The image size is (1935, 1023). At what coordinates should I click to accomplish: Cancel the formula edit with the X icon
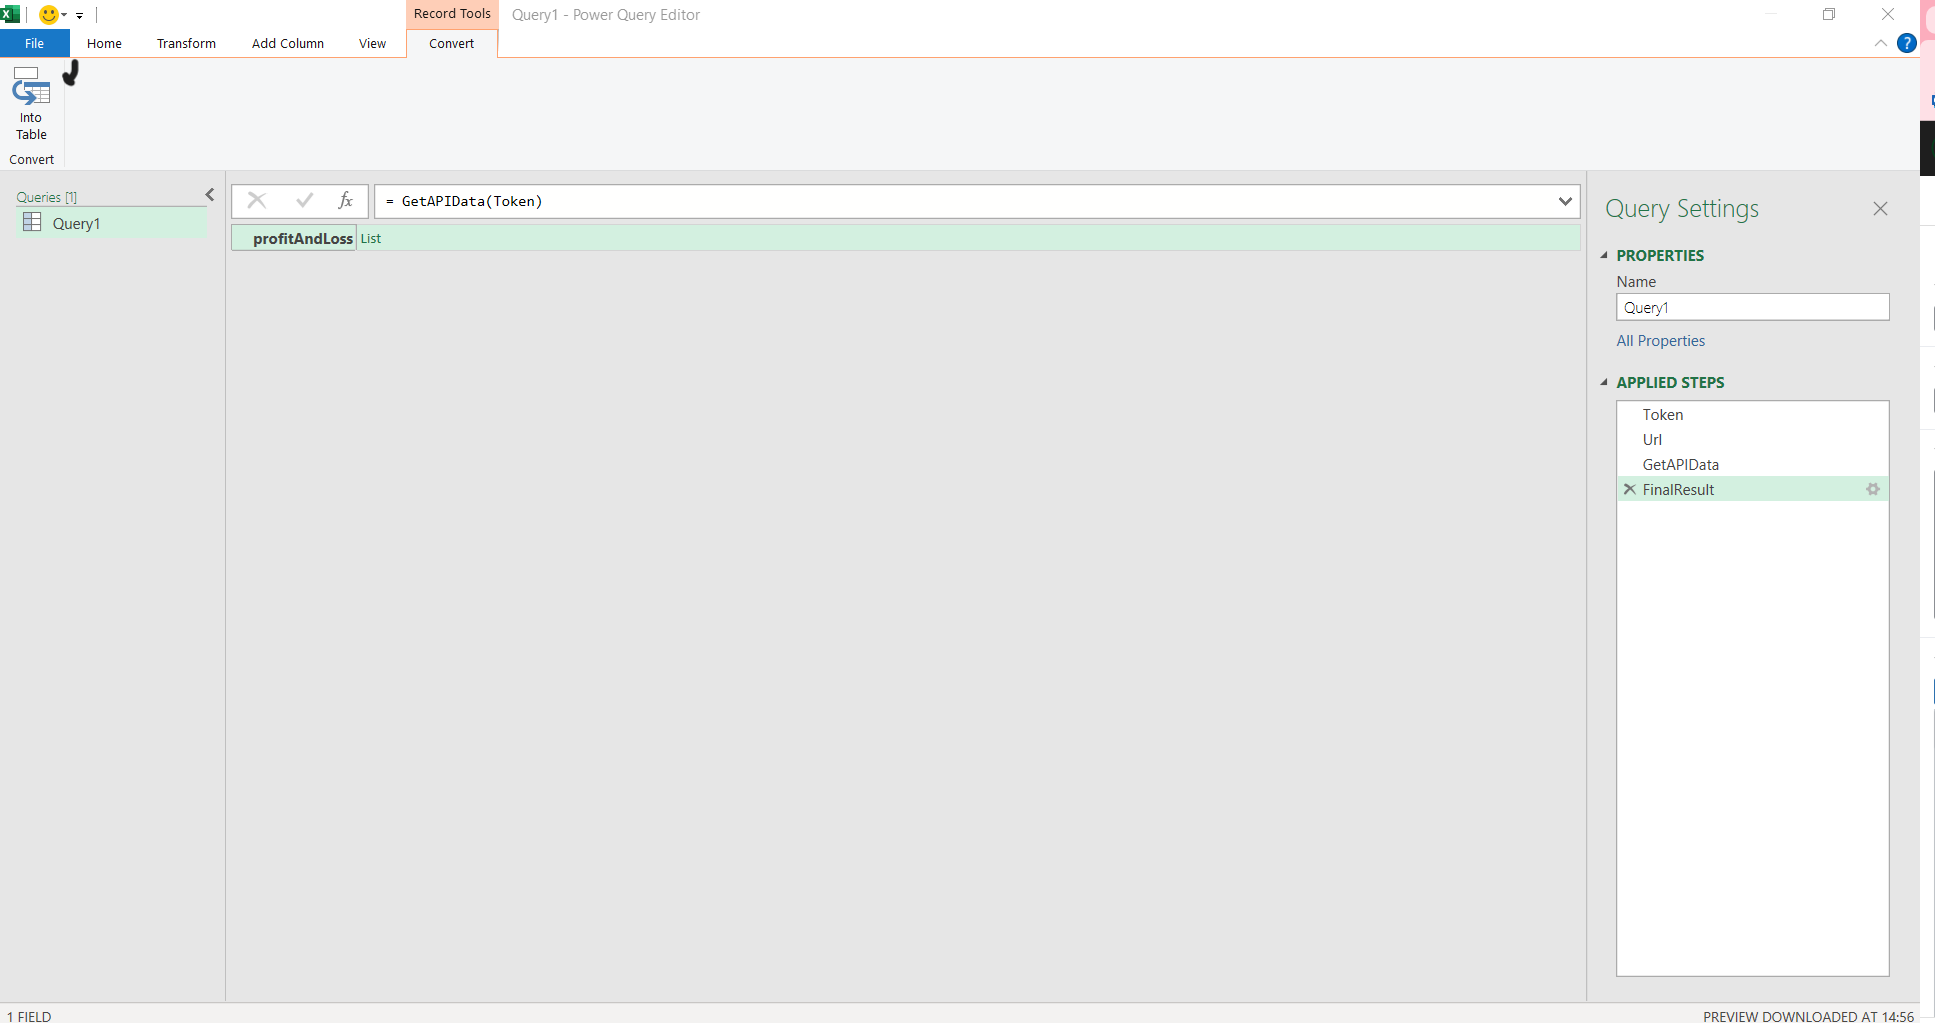pos(256,200)
